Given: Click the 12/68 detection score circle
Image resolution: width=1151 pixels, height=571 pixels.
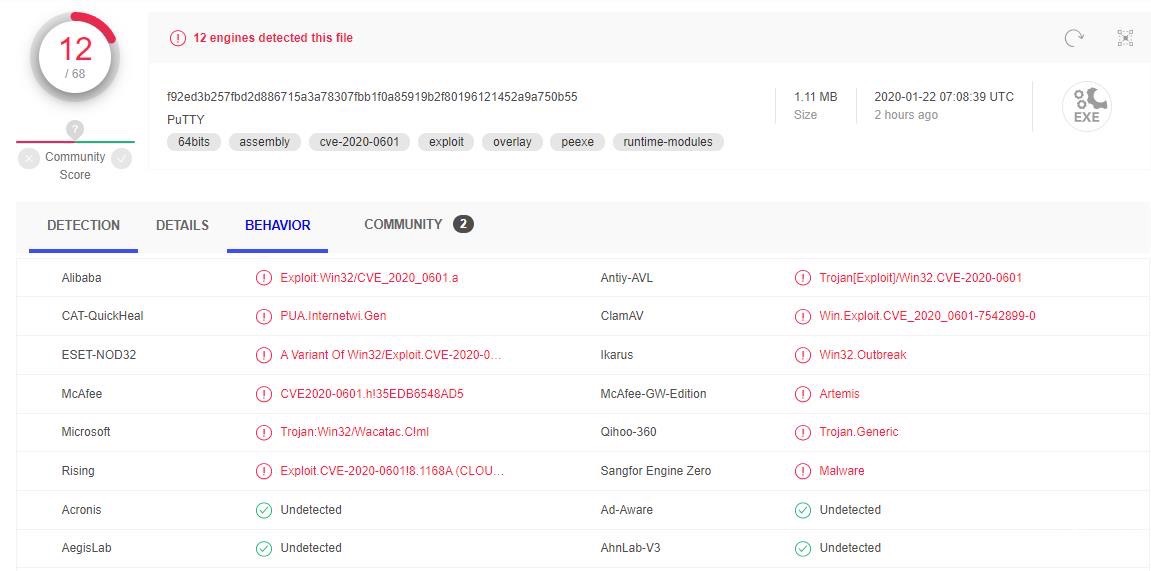Looking at the screenshot, I should (x=75, y=55).
